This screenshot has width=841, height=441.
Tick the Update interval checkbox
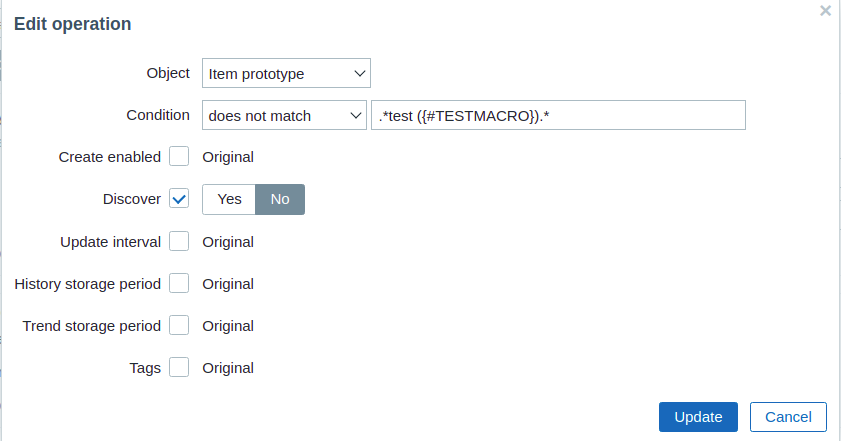pos(179,241)
